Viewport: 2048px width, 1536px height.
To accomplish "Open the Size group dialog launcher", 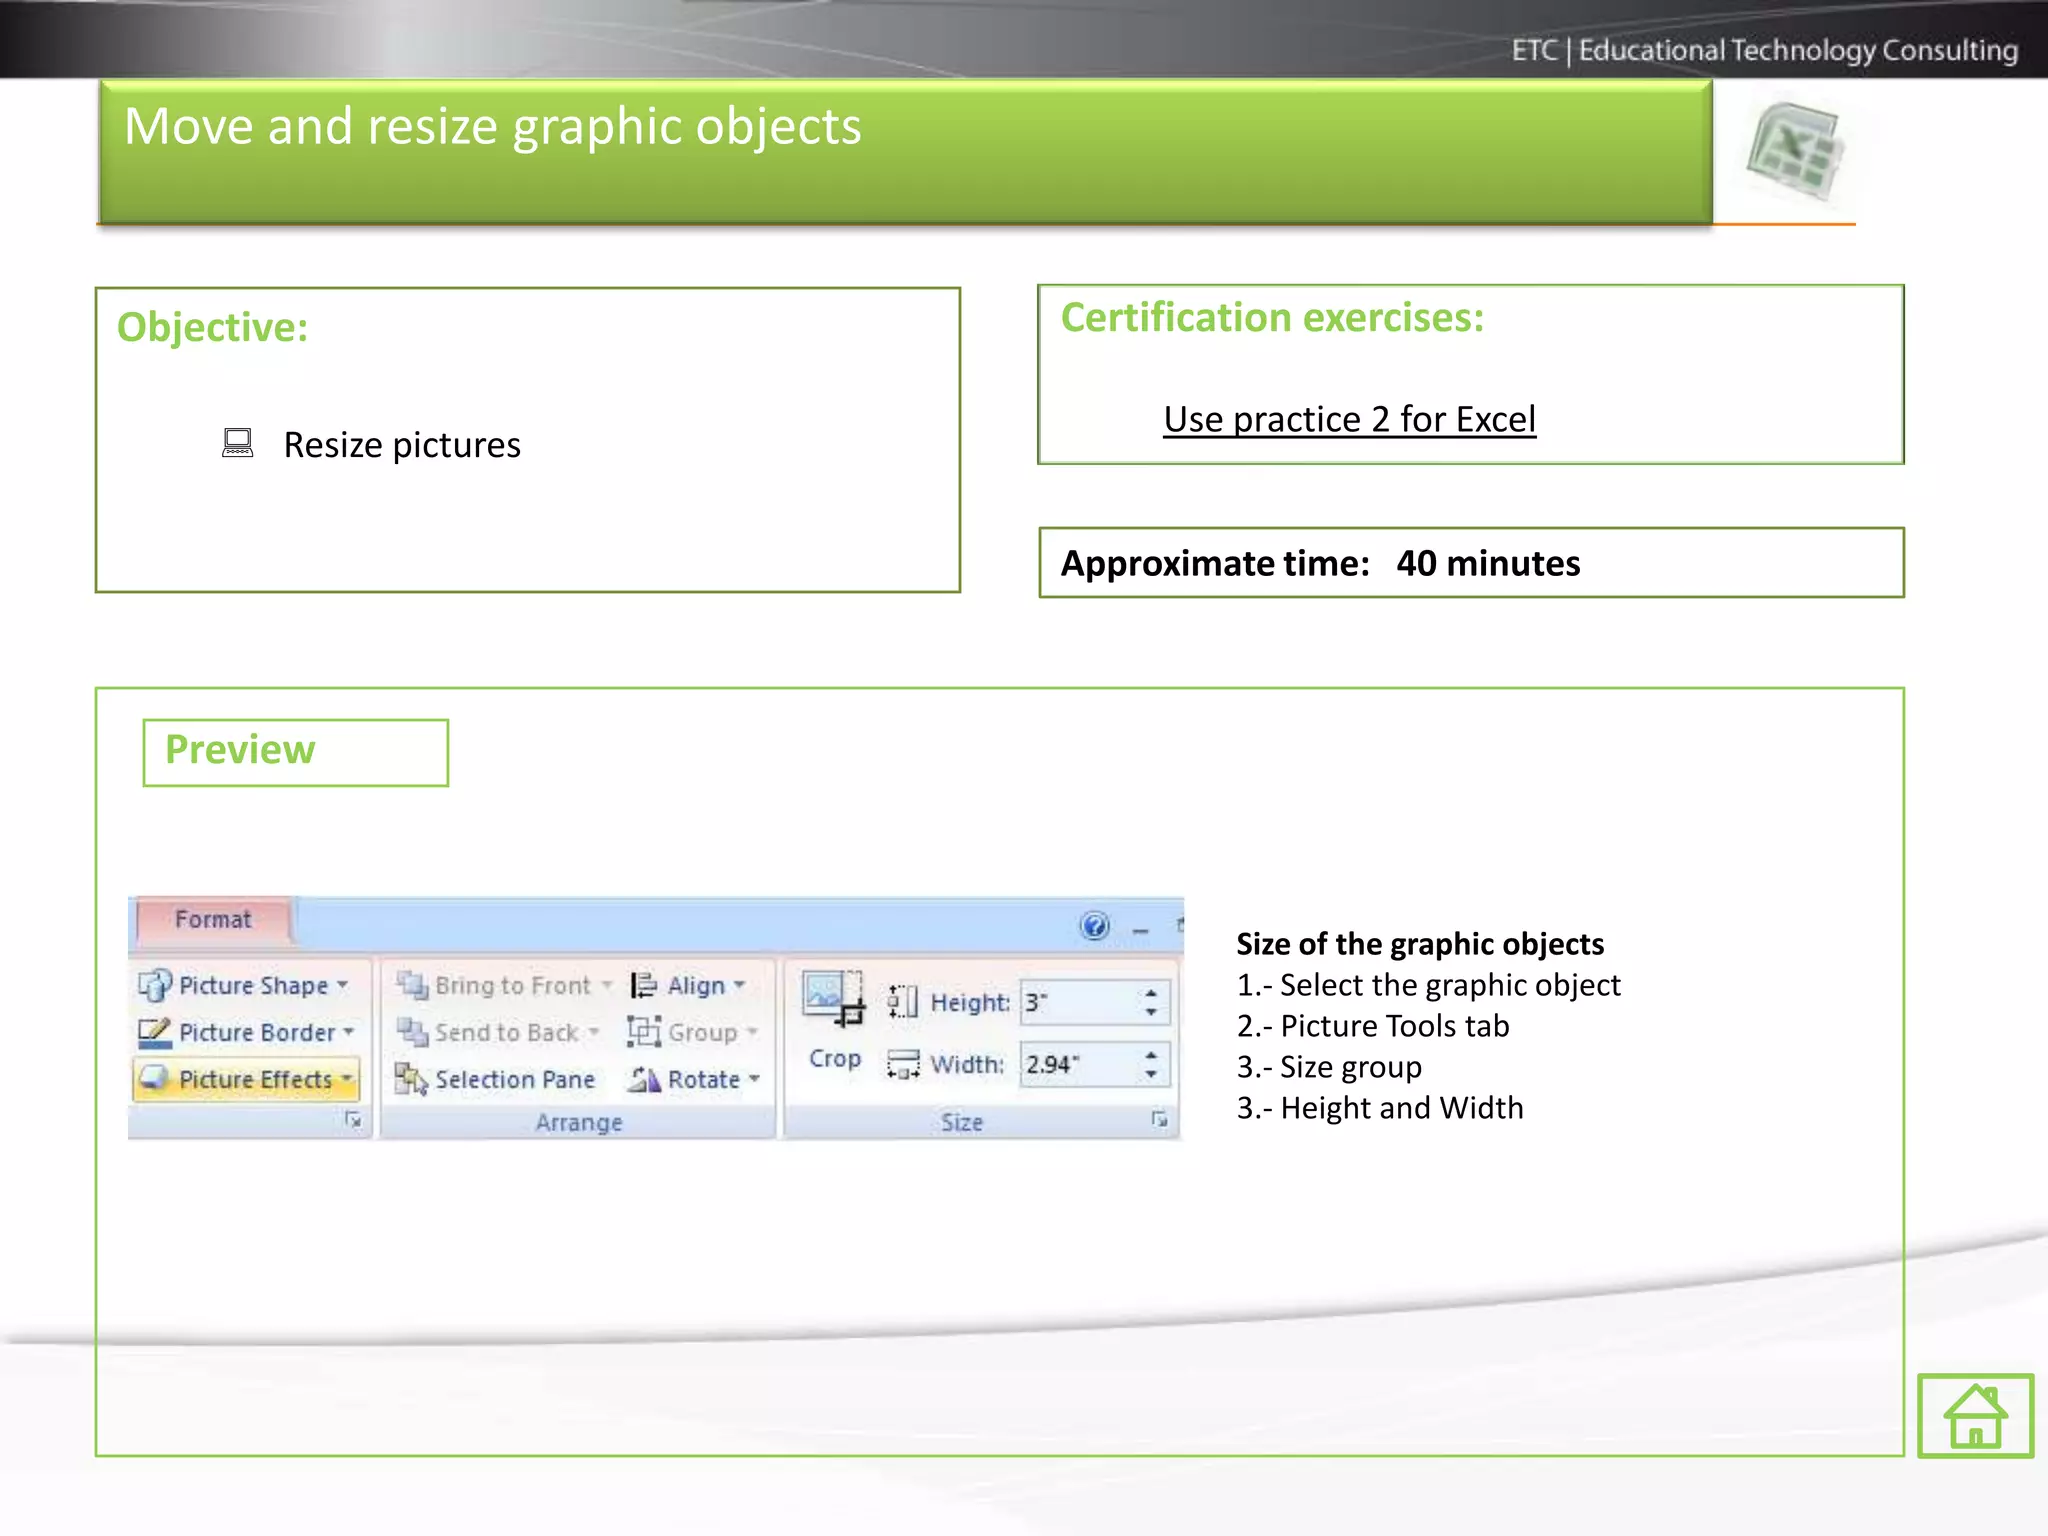I will pos(1159,1119).
